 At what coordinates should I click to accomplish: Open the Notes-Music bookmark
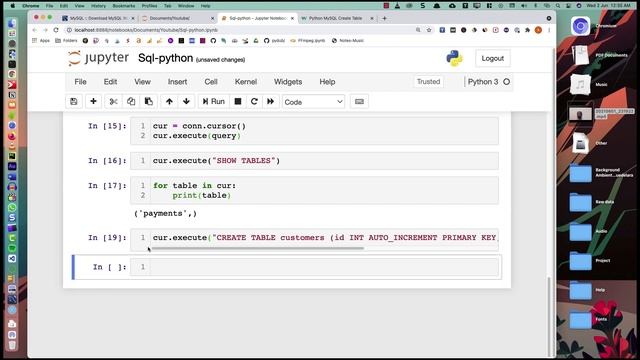348,40
